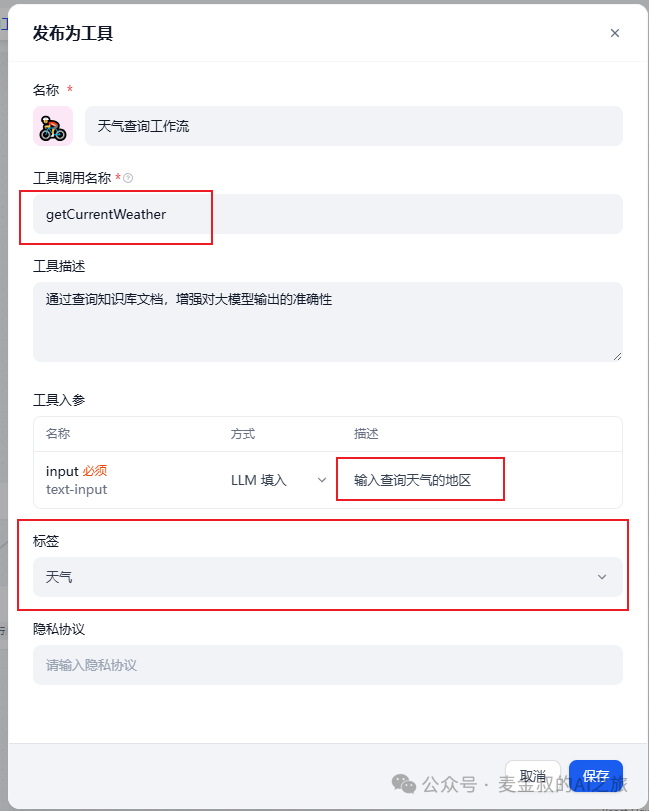Select the 保存 button
This screenshot has width=649, height=811.
(x=596, y=775)
